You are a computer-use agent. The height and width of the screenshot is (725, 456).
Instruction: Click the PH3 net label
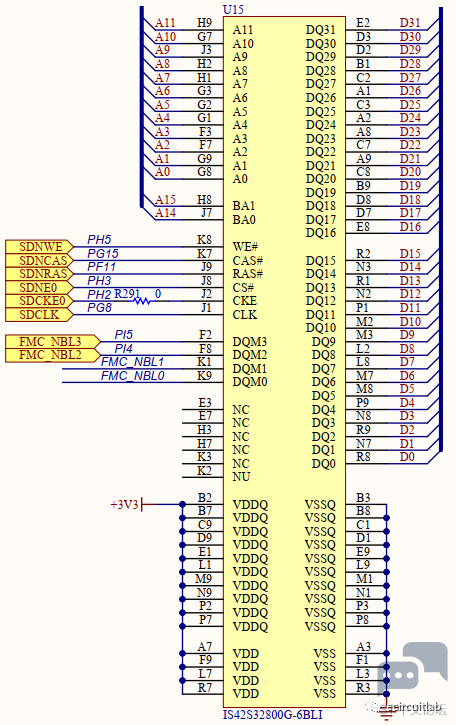tap(99, 281)
